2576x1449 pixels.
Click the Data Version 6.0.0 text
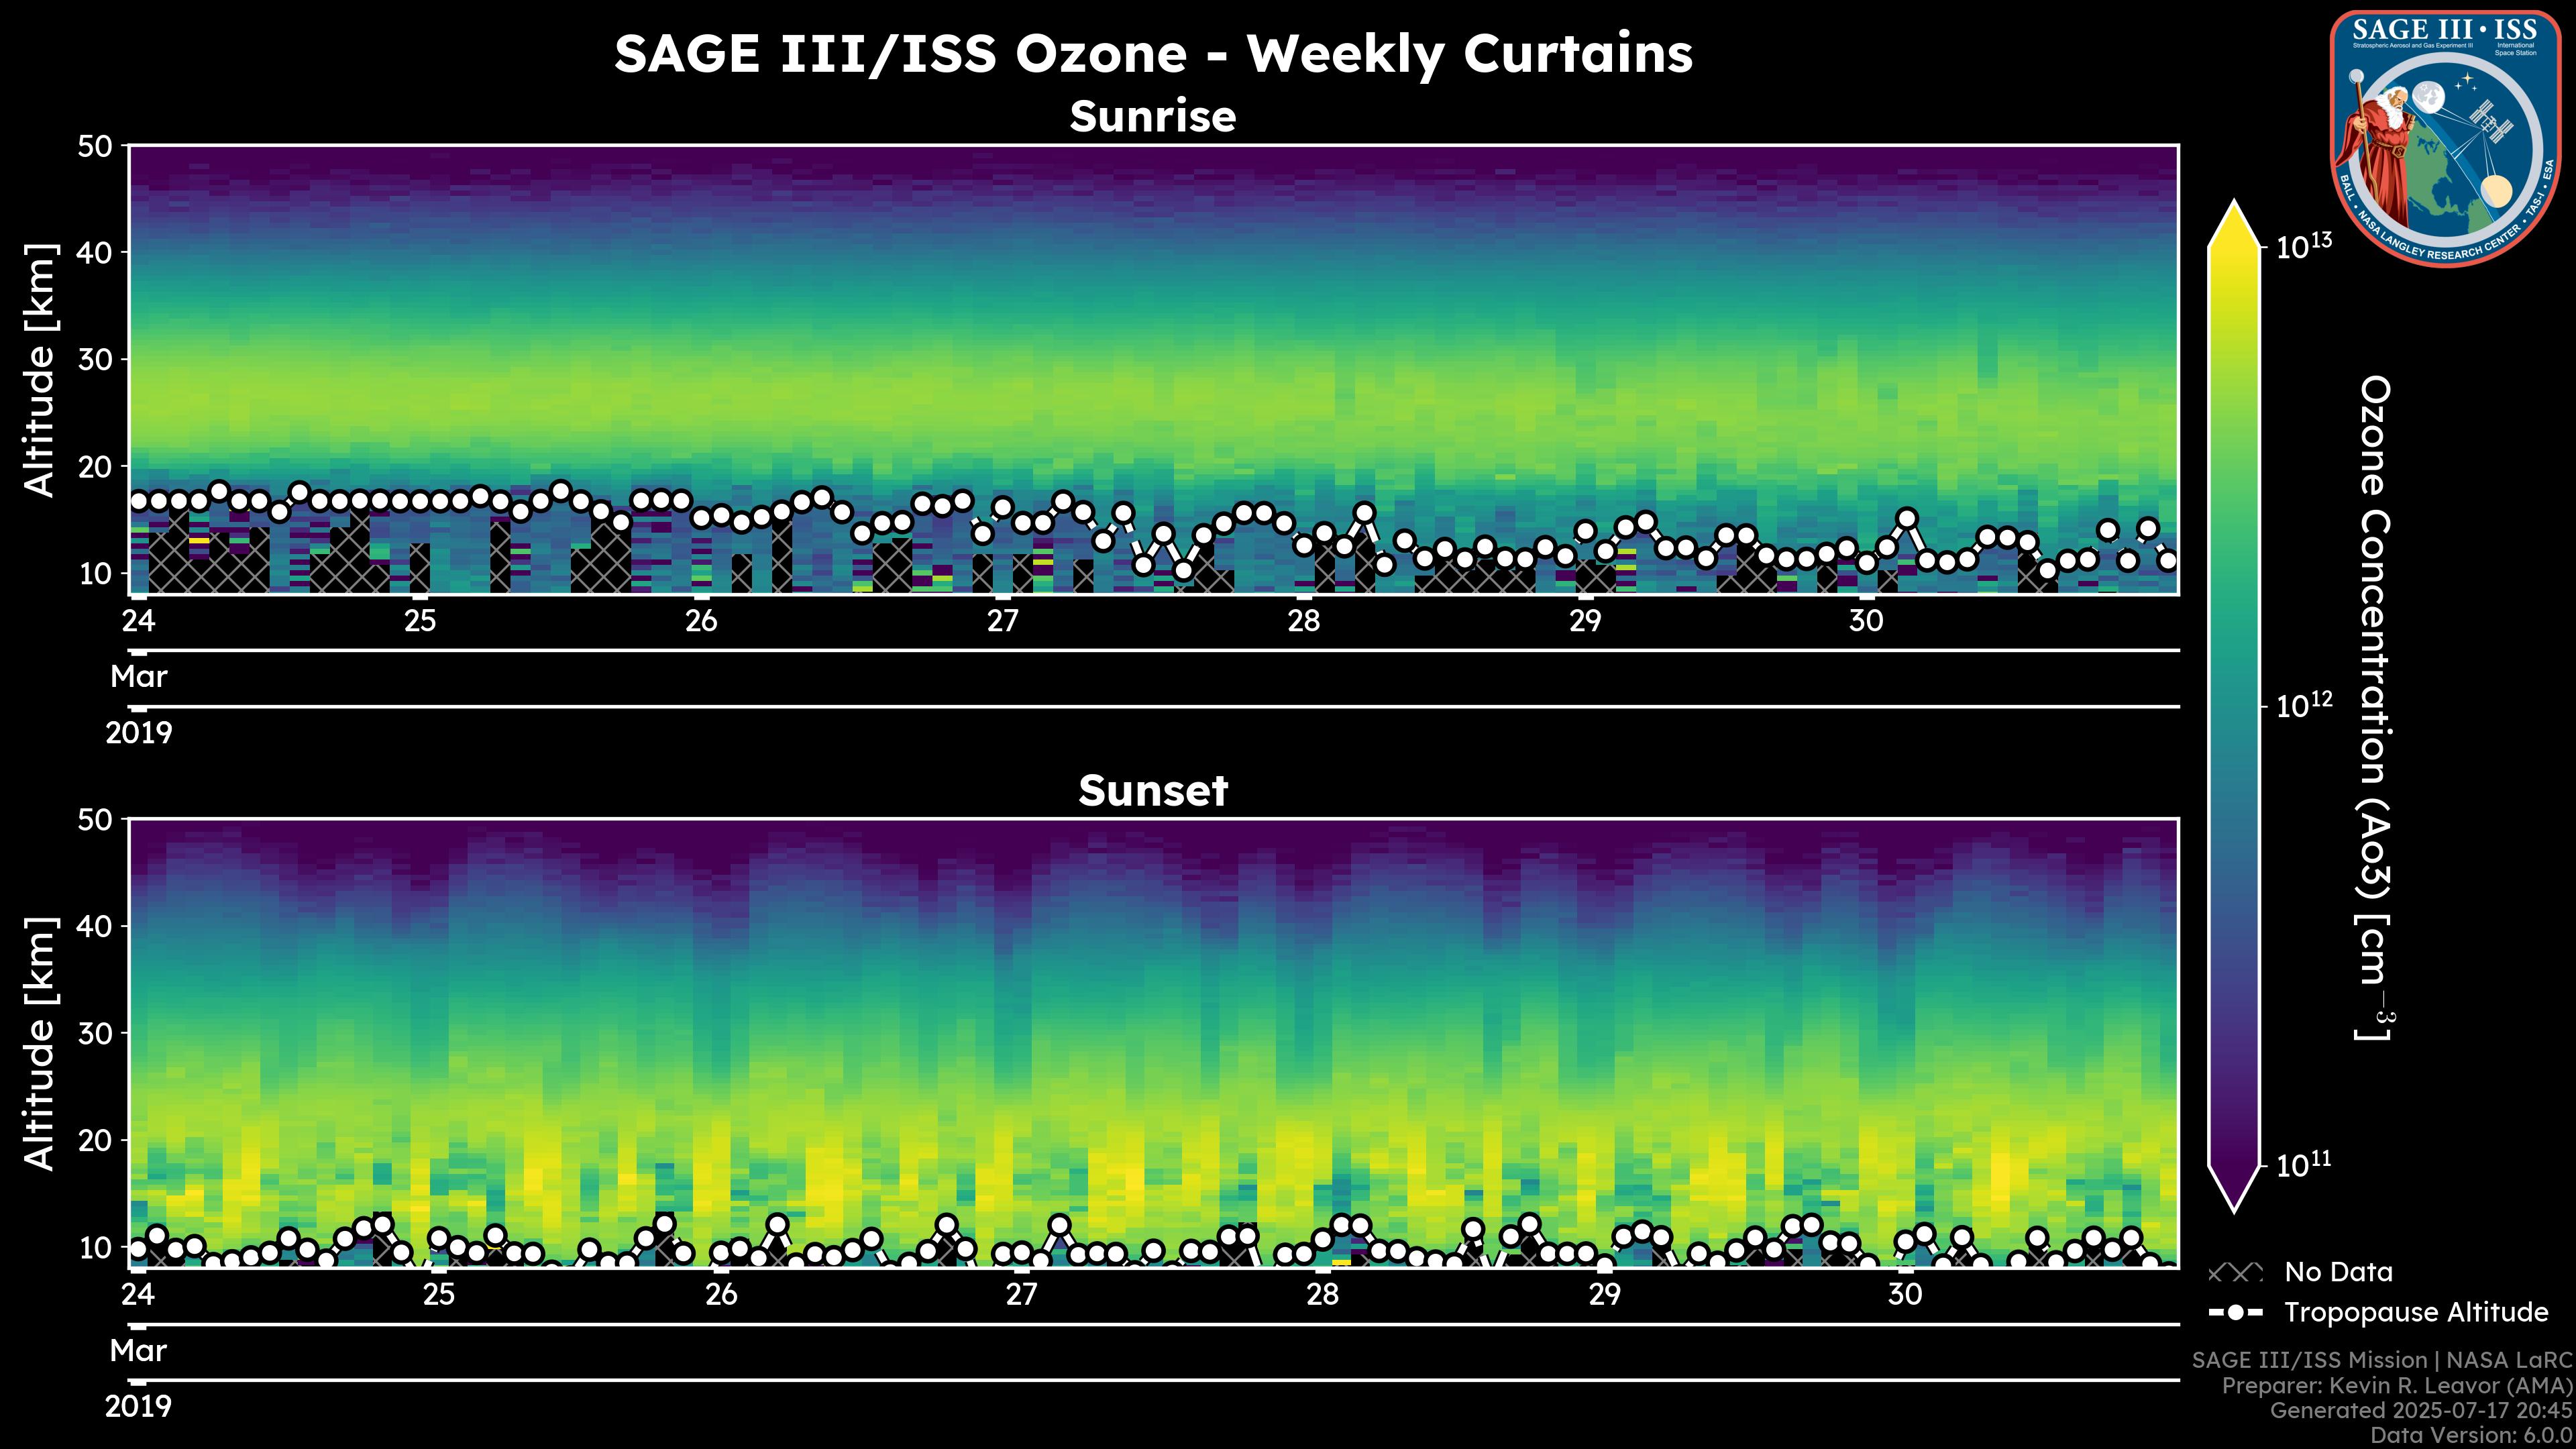2472,1436
